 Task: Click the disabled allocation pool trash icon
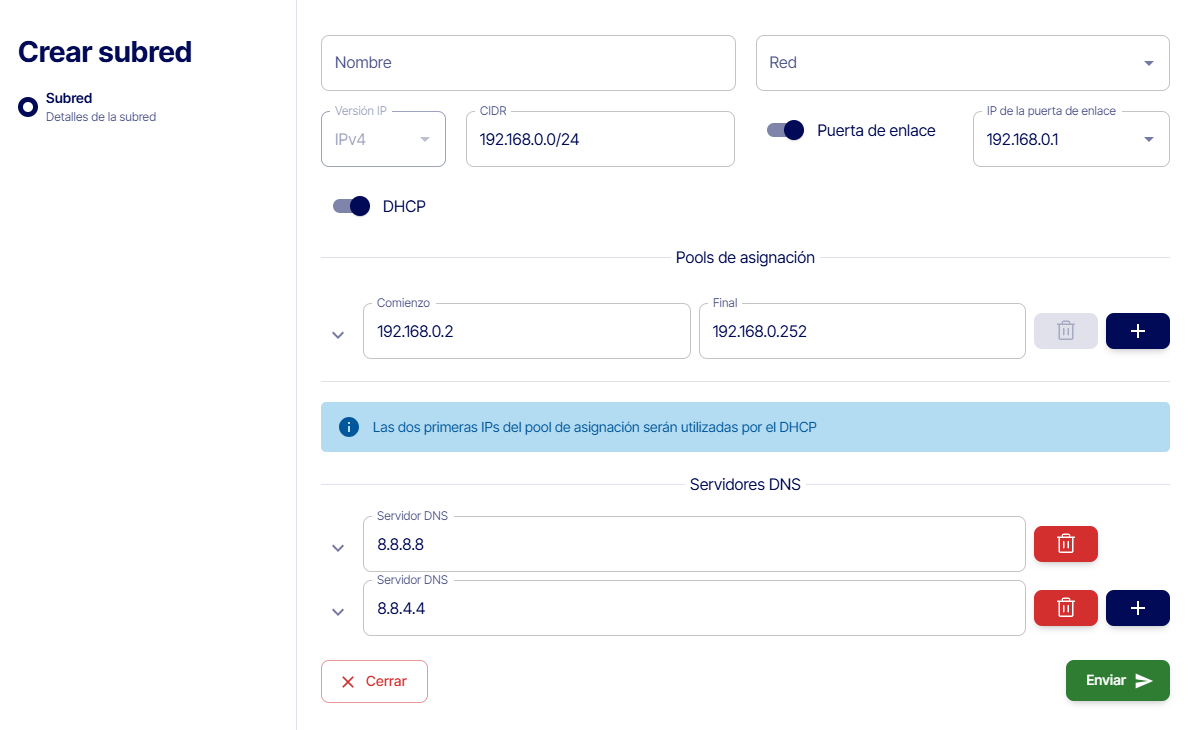1065,331
